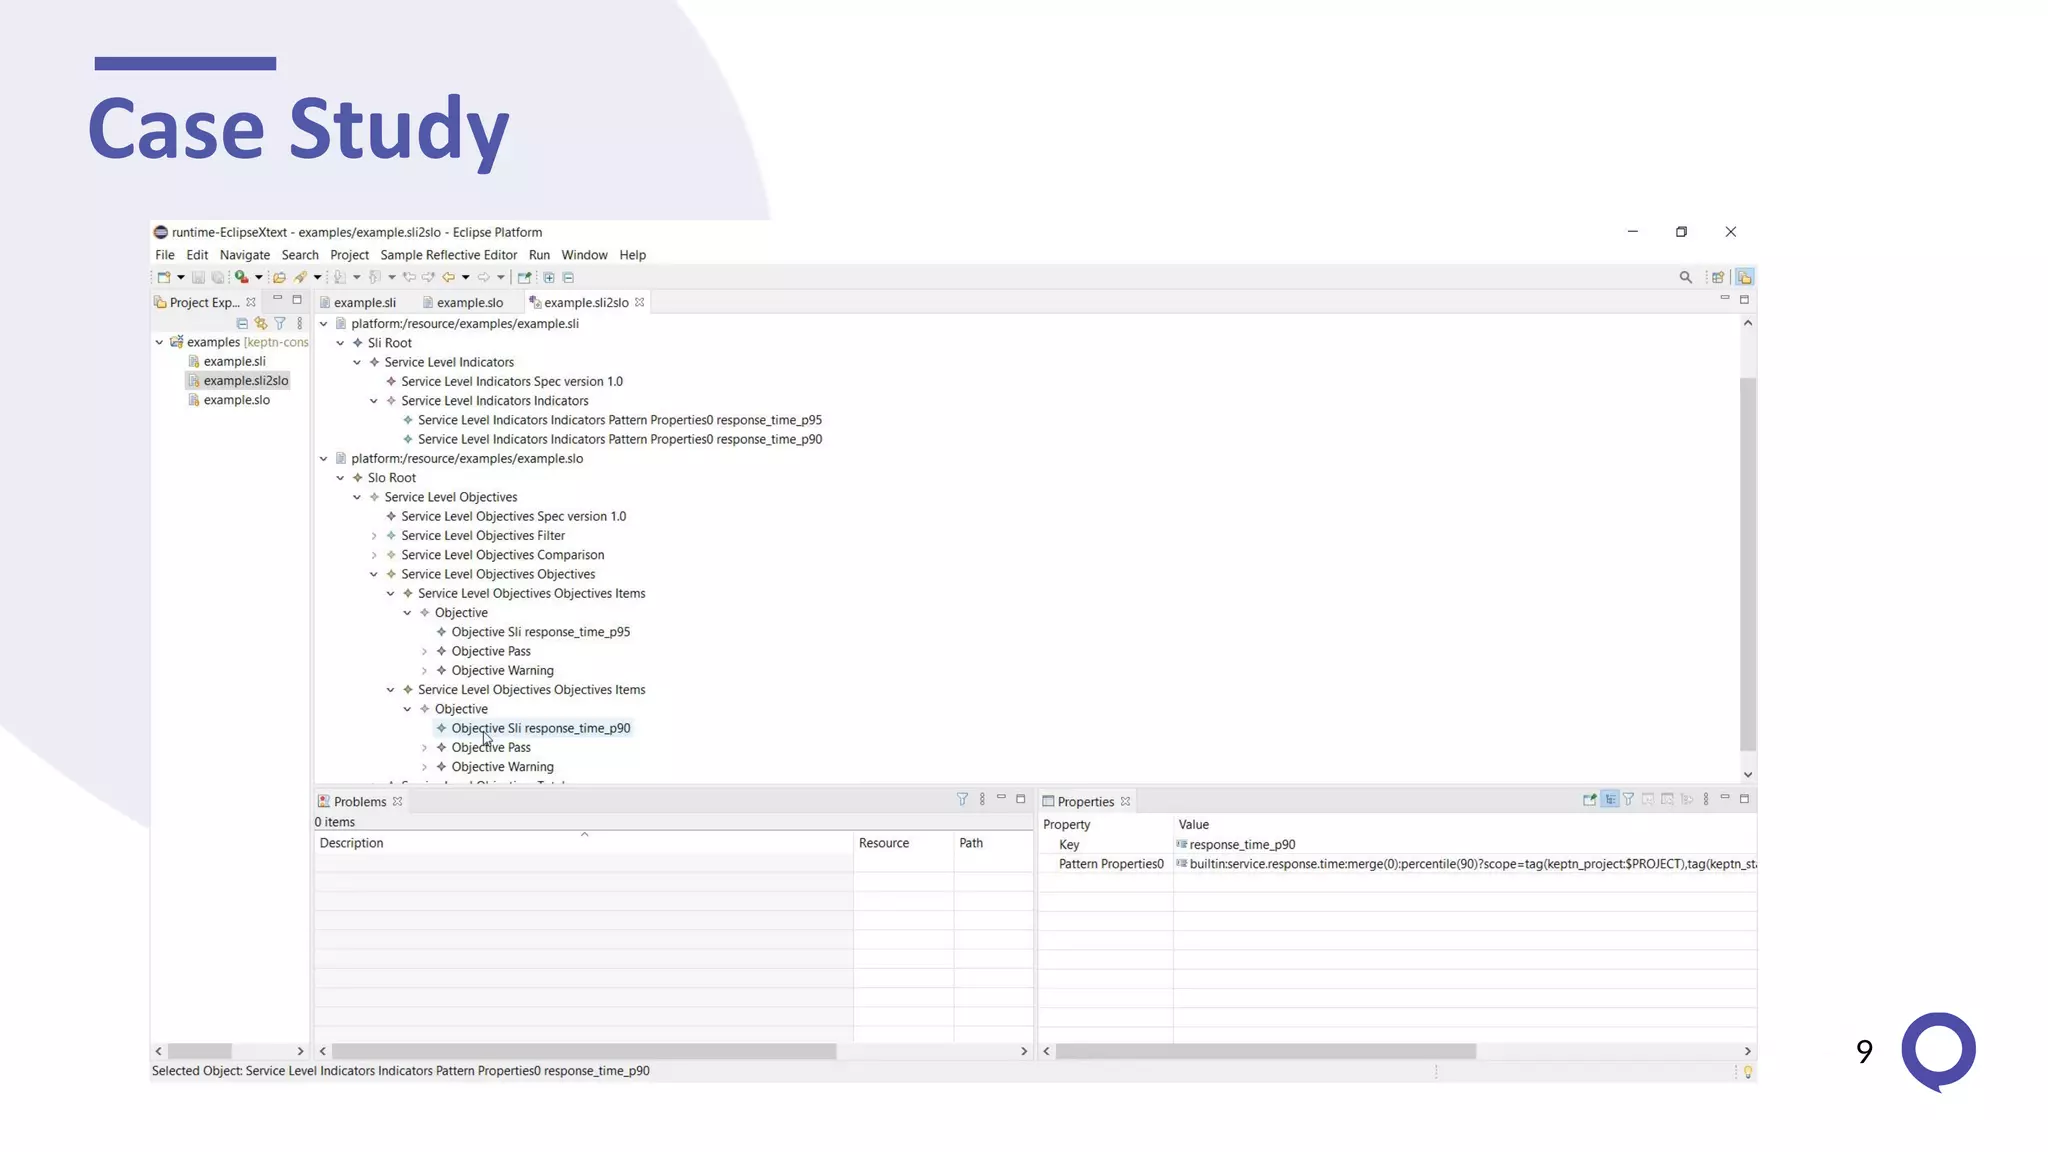
Task: Toggle Show Categories in Properties view
Action: pos(1609,799)
